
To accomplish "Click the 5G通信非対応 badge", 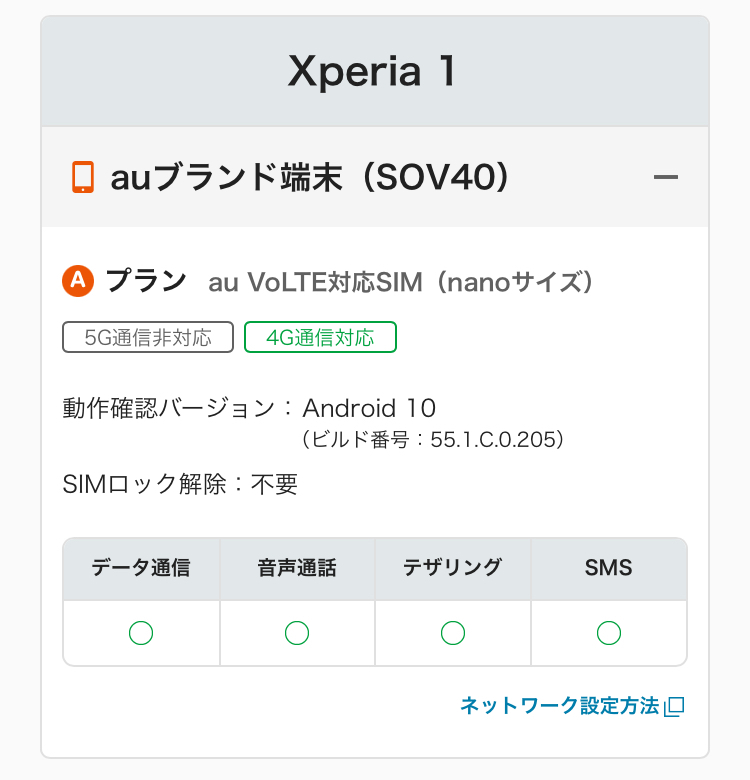I will pyautogui.click(x=148, y=337).
